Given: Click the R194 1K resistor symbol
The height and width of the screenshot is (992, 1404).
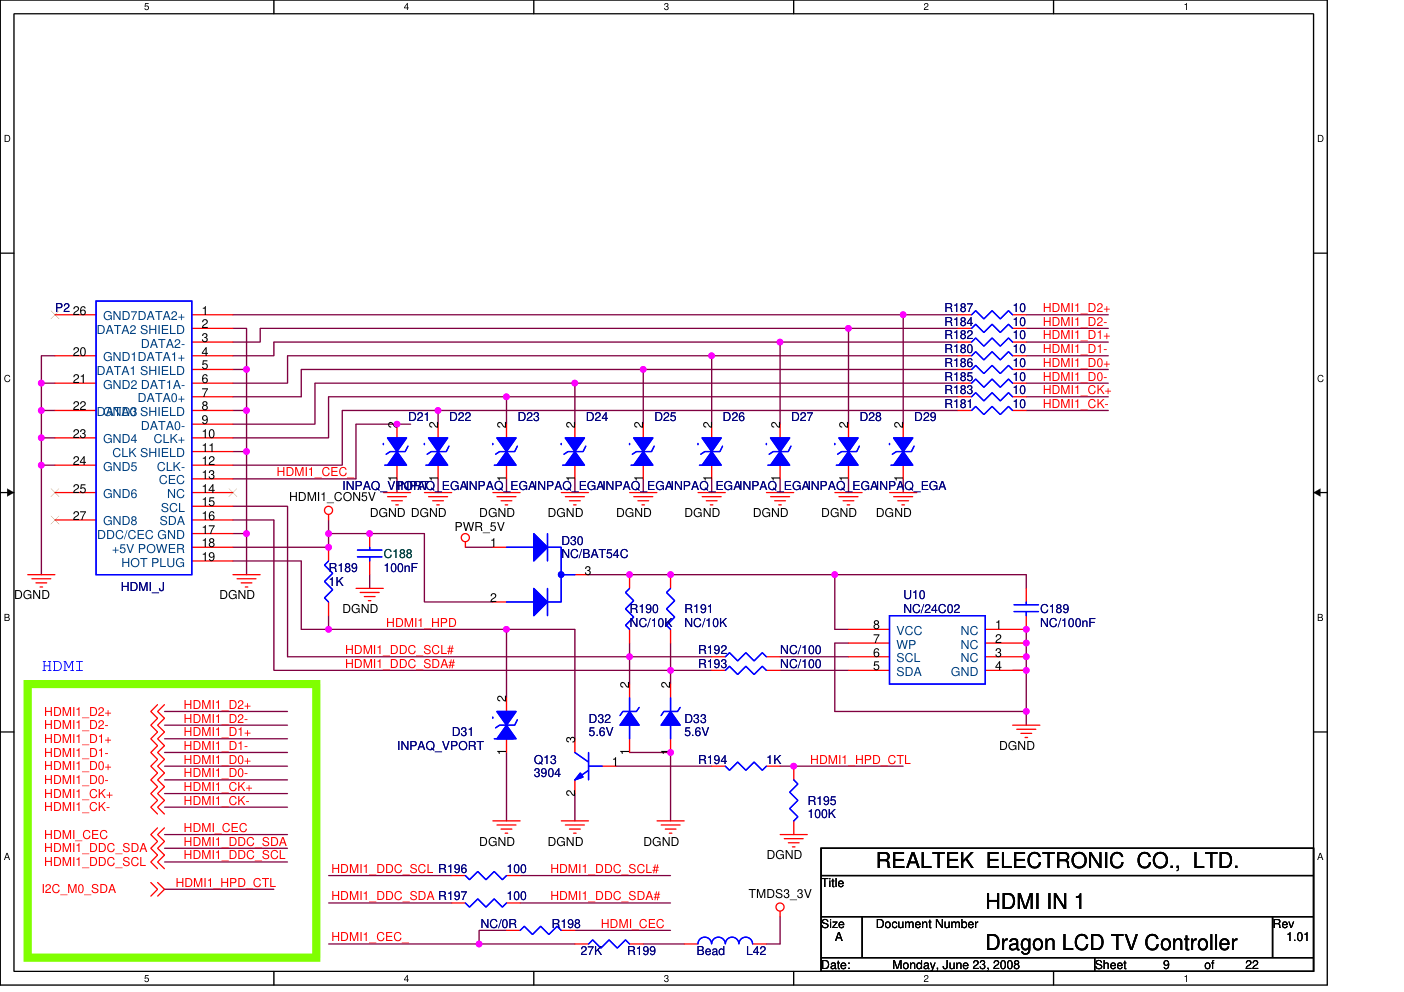Looking at the screenshot, I should coord(745,766).
